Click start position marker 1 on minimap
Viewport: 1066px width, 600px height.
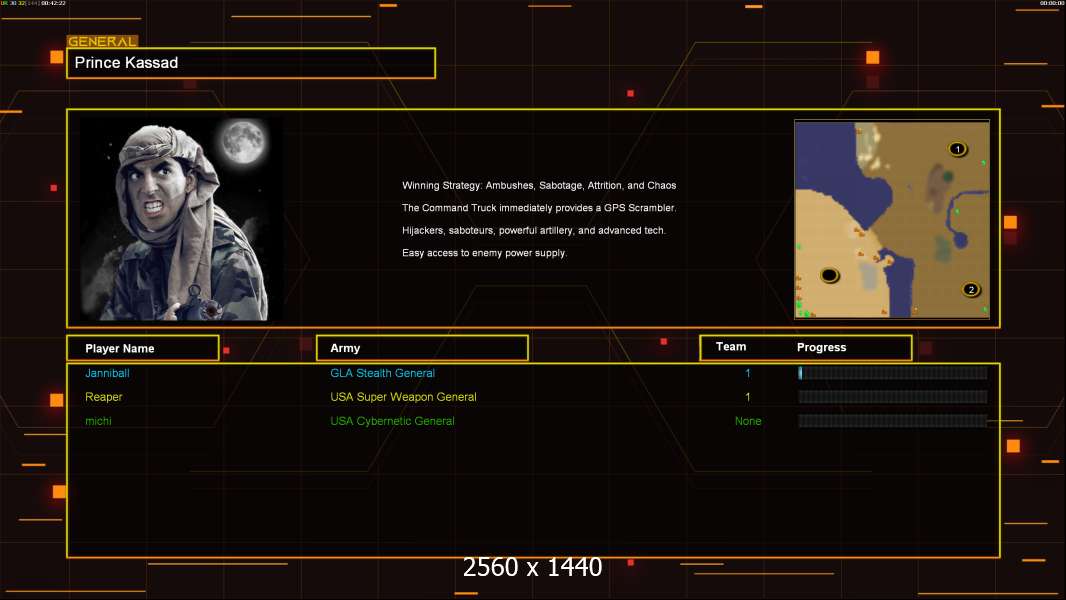[x=957, y=149]
